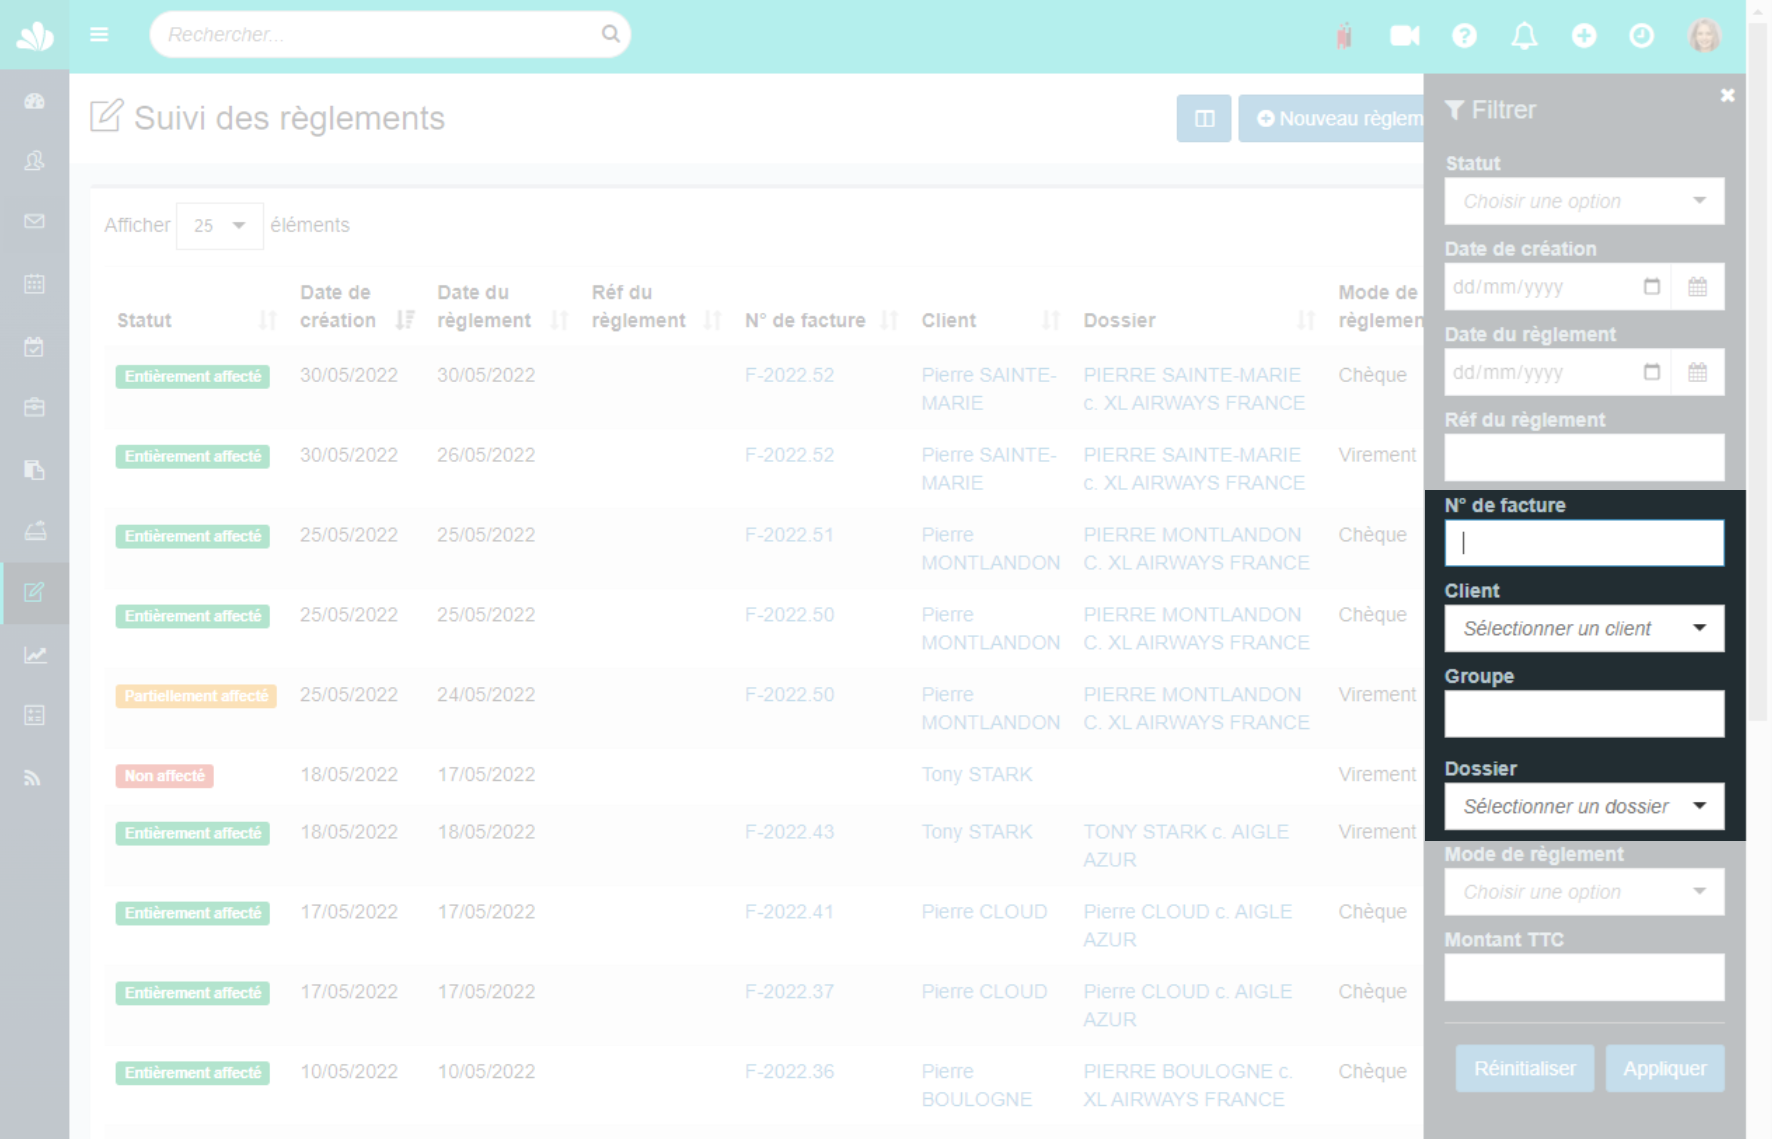The image size is (1772, 1139).
Task: Click the Date de création date input
Action: click(x=1557, y=287)
